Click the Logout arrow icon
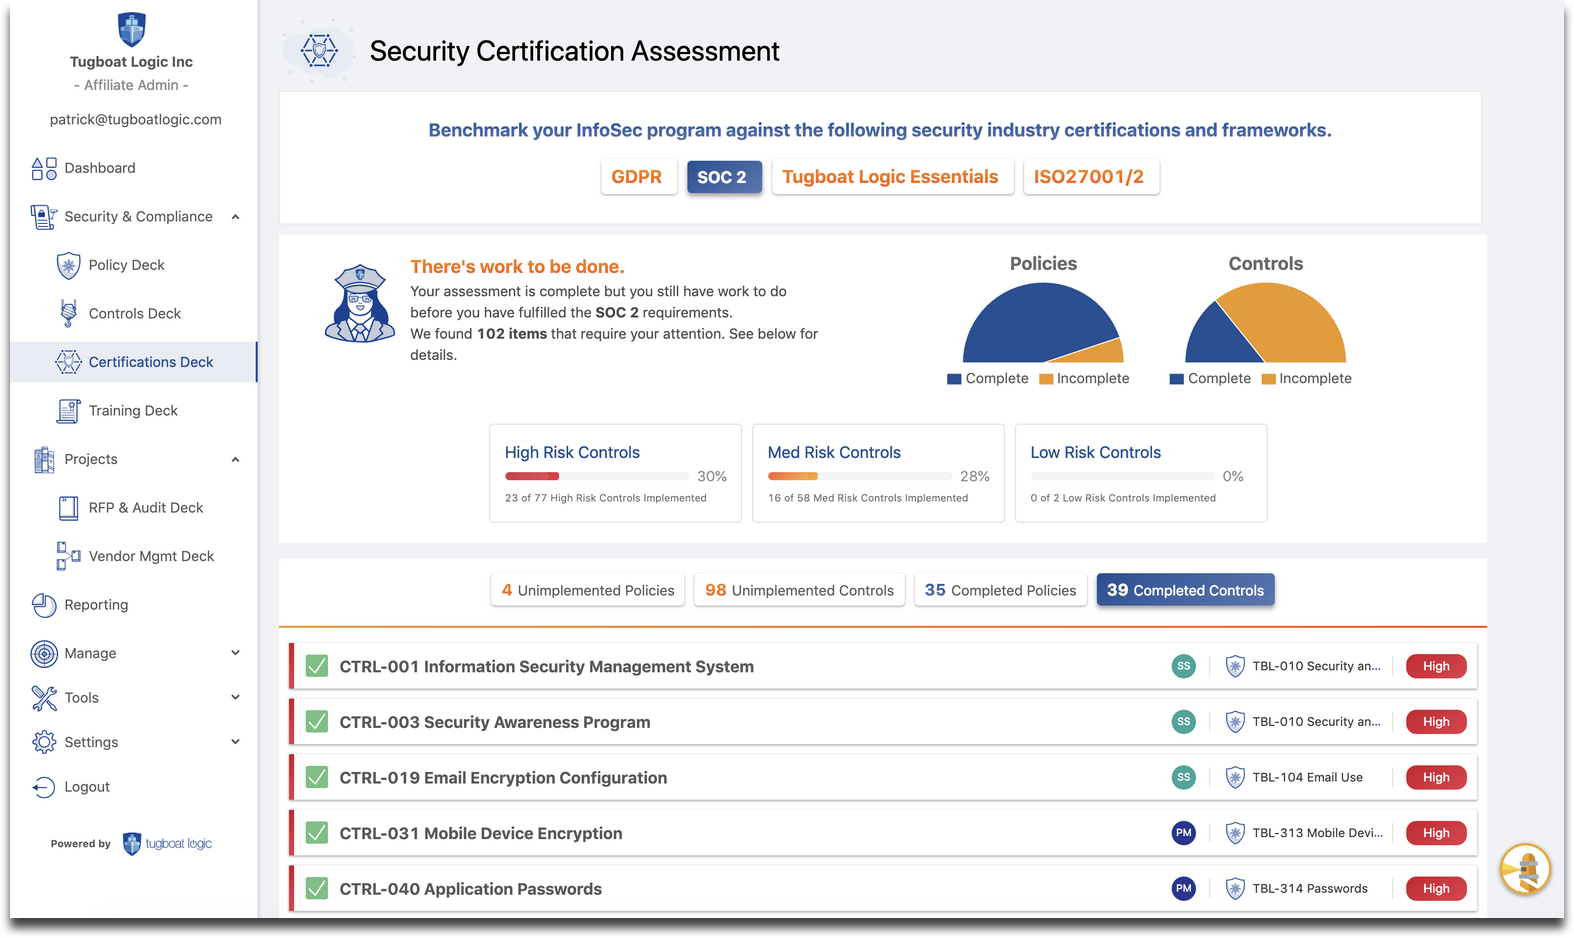This screenshot has width=1574, height=938. (44, 787)
